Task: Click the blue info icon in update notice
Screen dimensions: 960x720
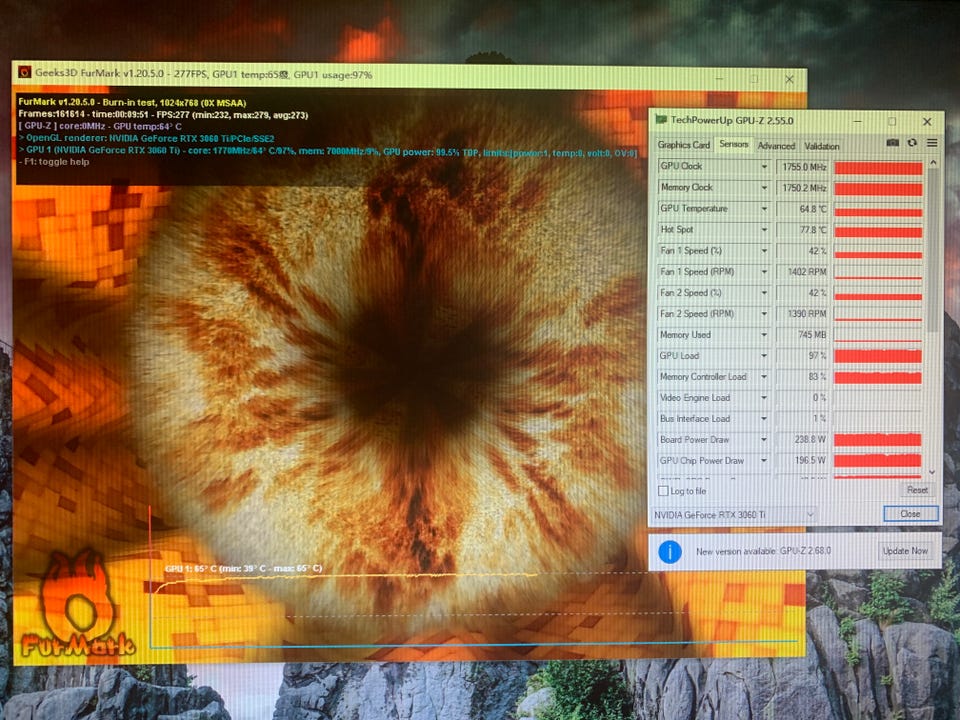Action: tap(669, 552)
